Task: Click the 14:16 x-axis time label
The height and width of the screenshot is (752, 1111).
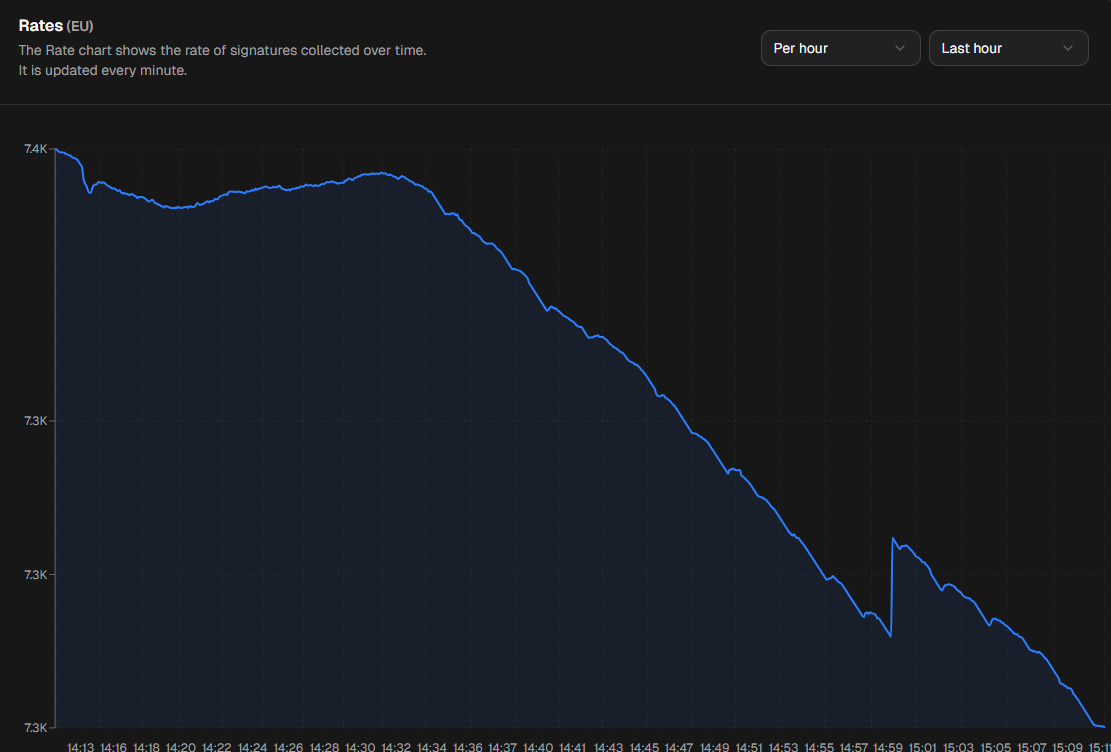Action: pos(113,747)
